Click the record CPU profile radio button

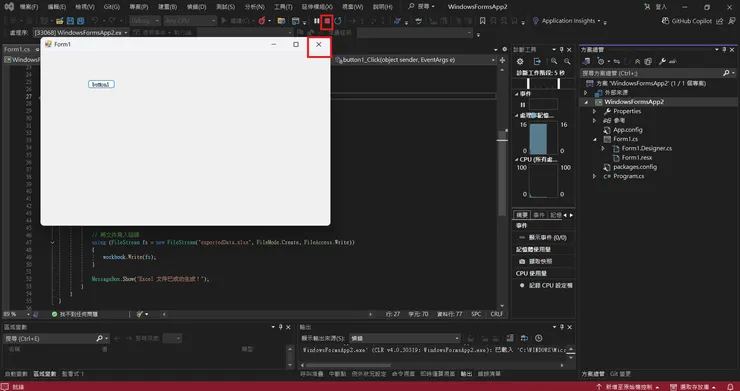point(522,285)
